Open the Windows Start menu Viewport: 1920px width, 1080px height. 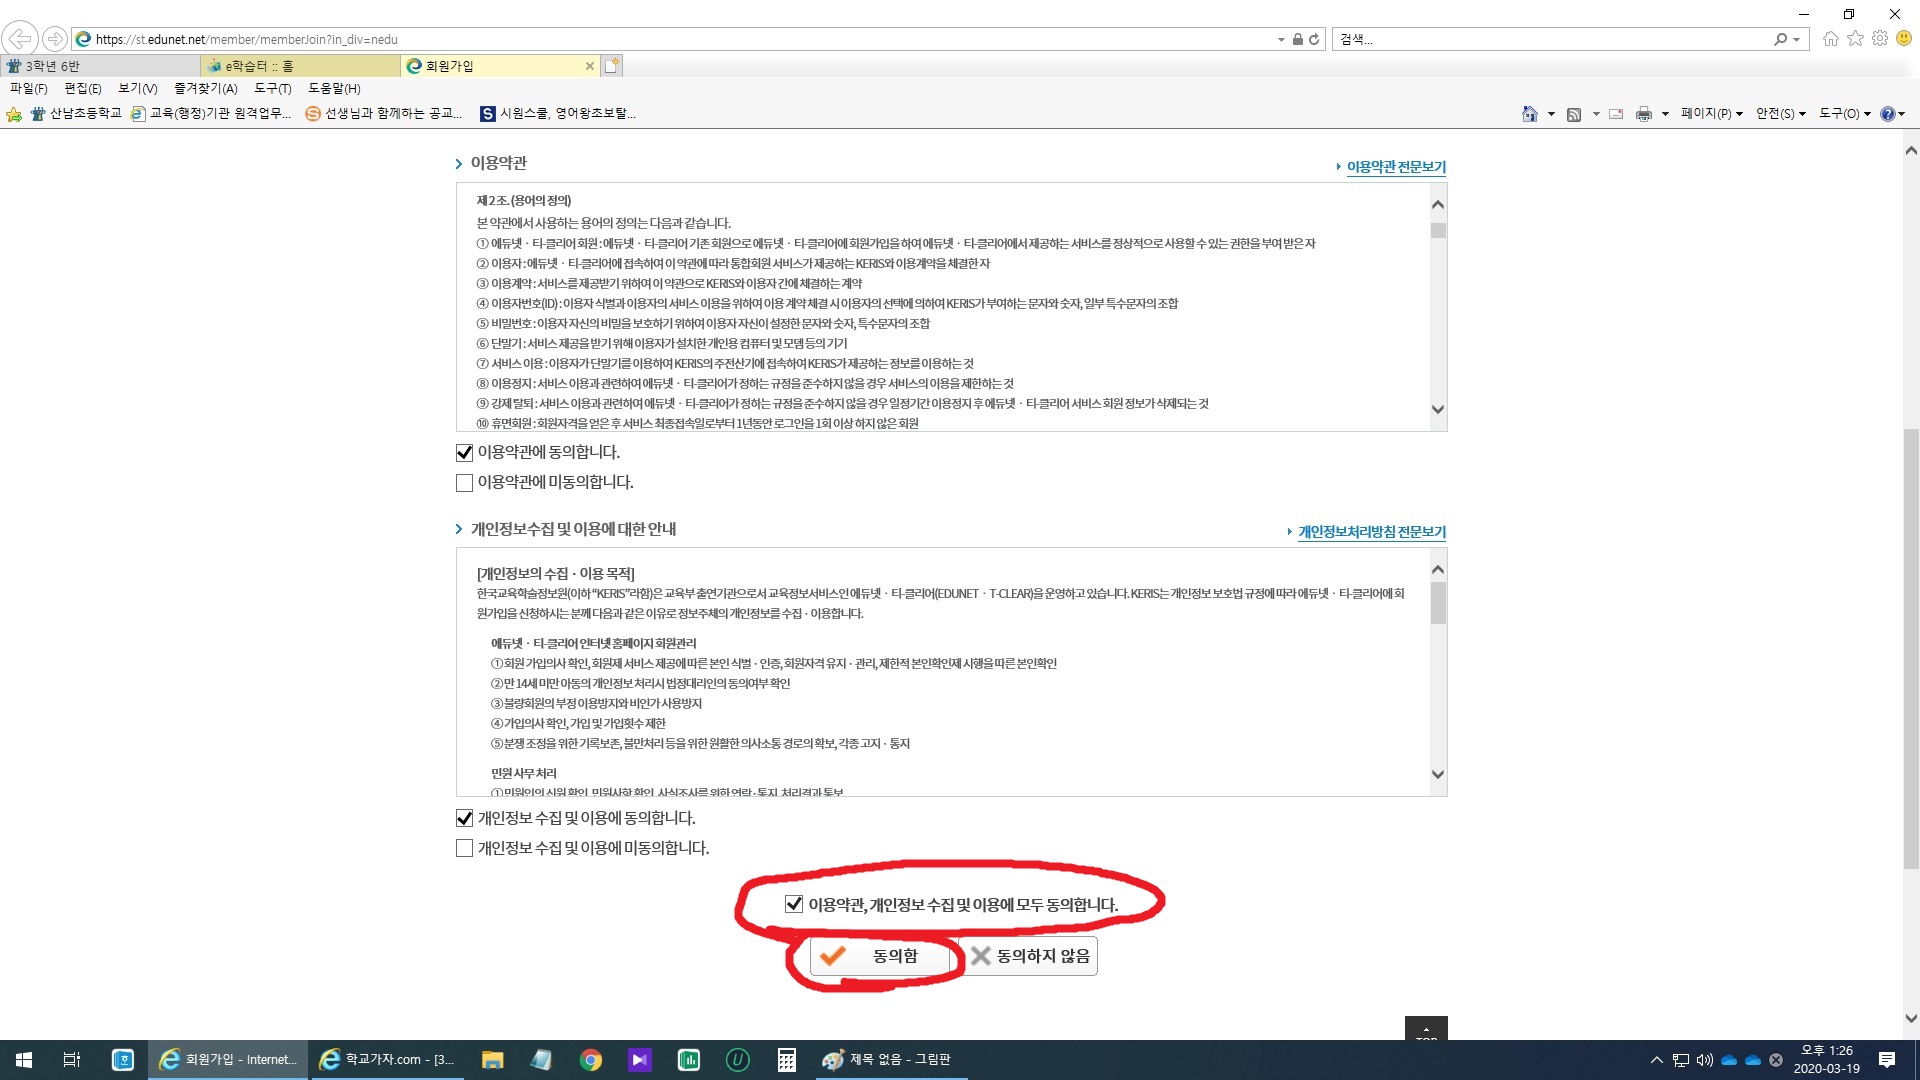tap(24, 1060)
